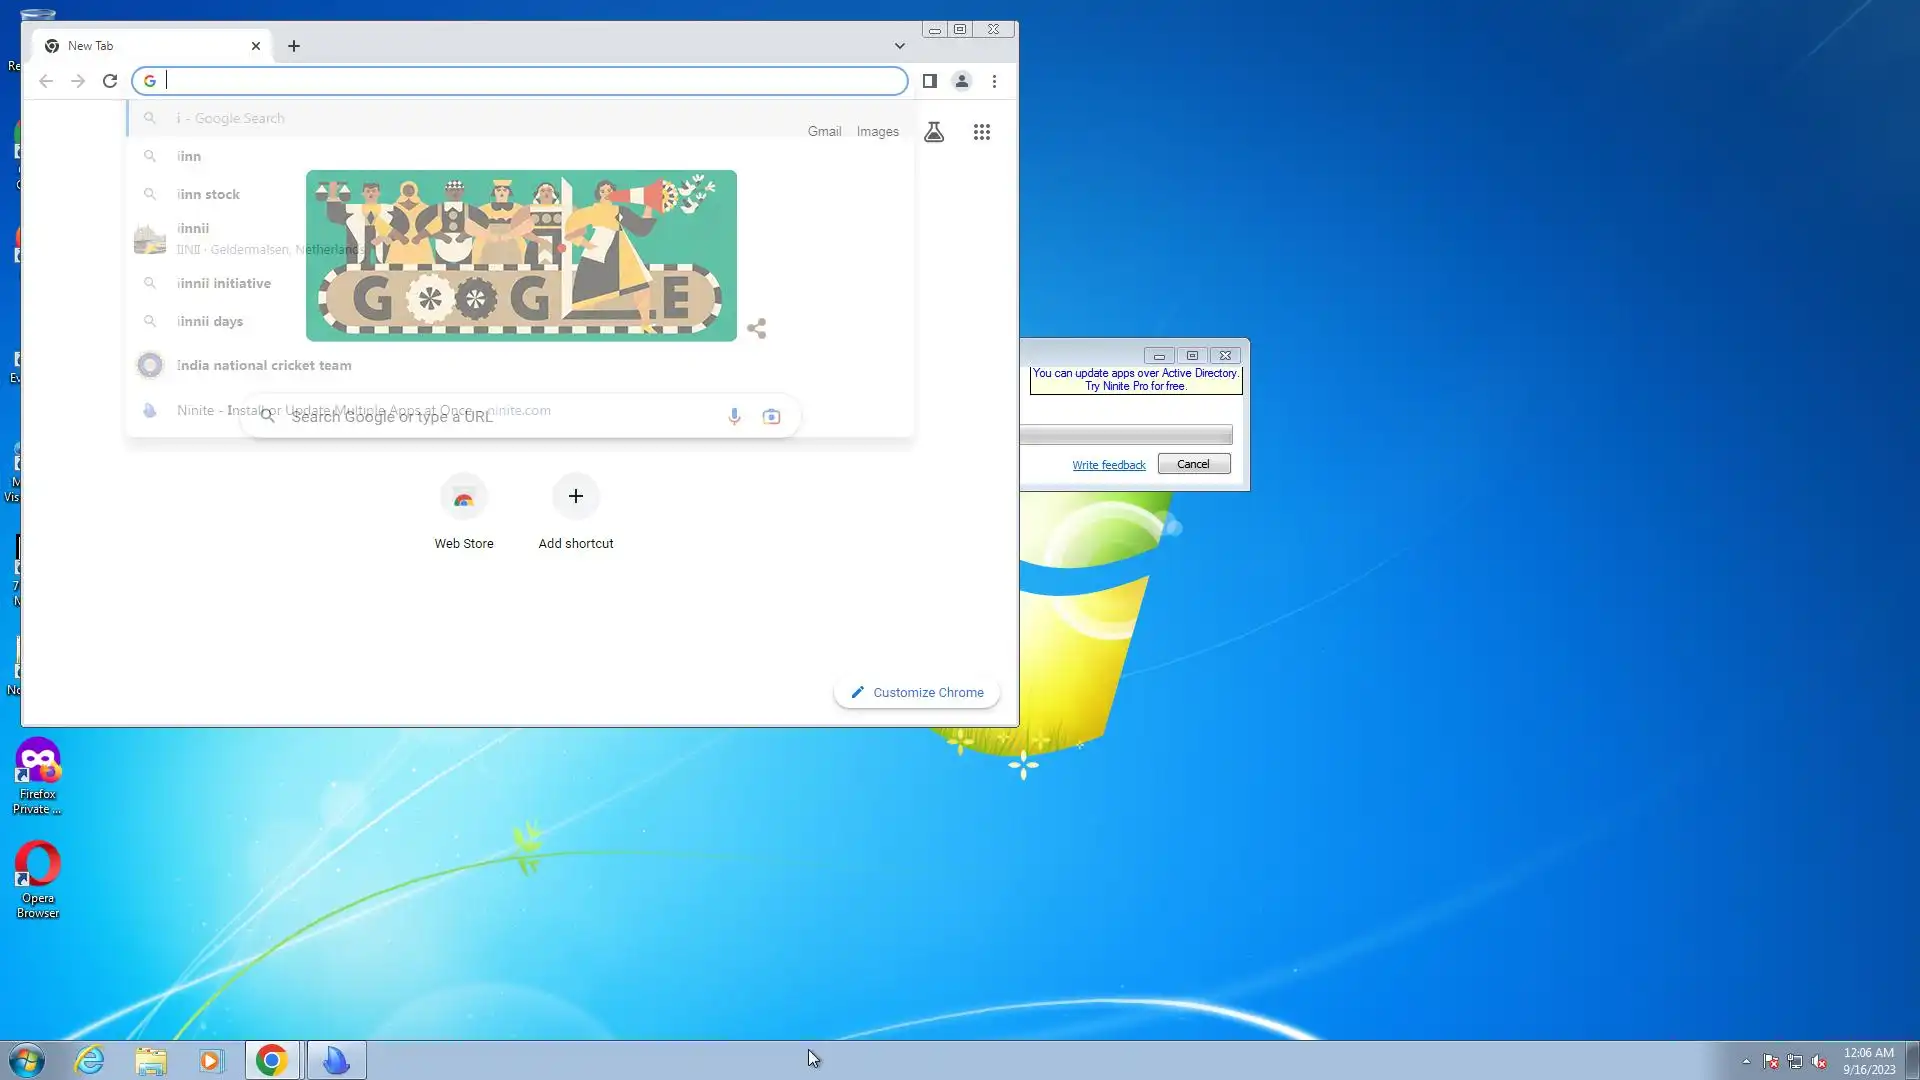The image size is (1920, 1080).
Task: Open Internet Explorer from the taskbar
Action: pyautogui.click(x=90, y=1060)
